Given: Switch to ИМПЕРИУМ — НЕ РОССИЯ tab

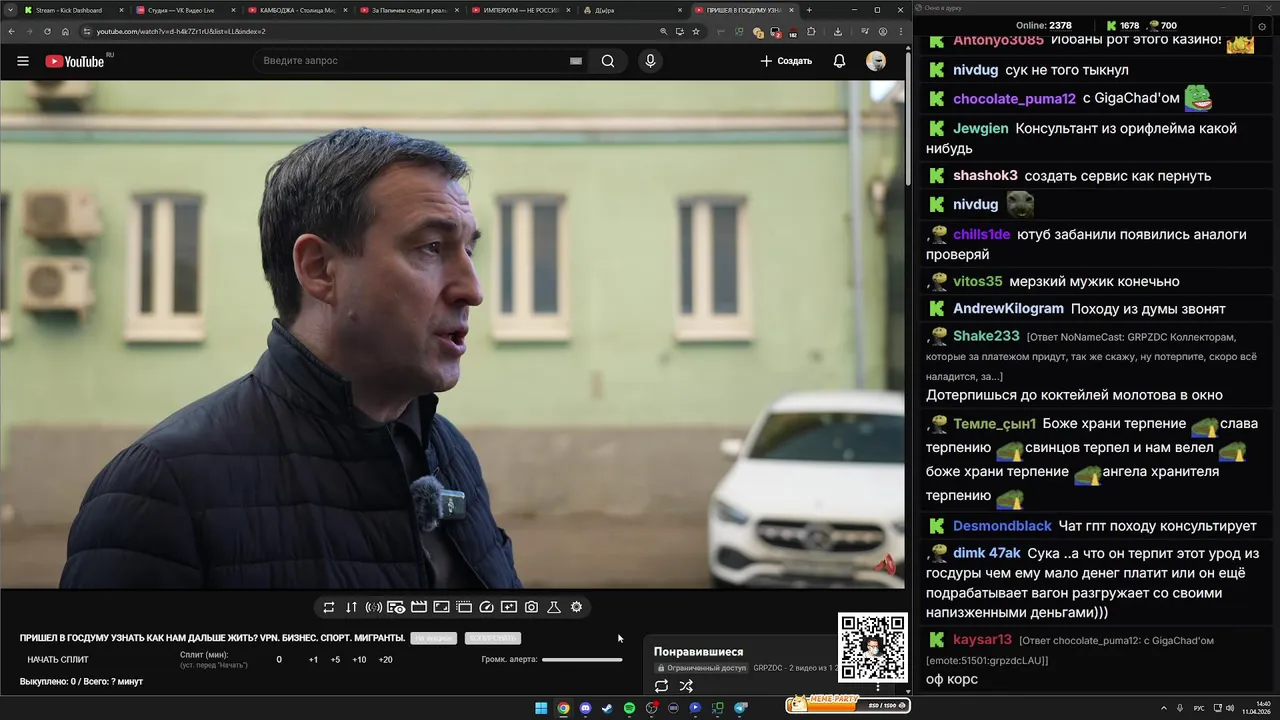Looking at the screenshot, I should 520,10.
